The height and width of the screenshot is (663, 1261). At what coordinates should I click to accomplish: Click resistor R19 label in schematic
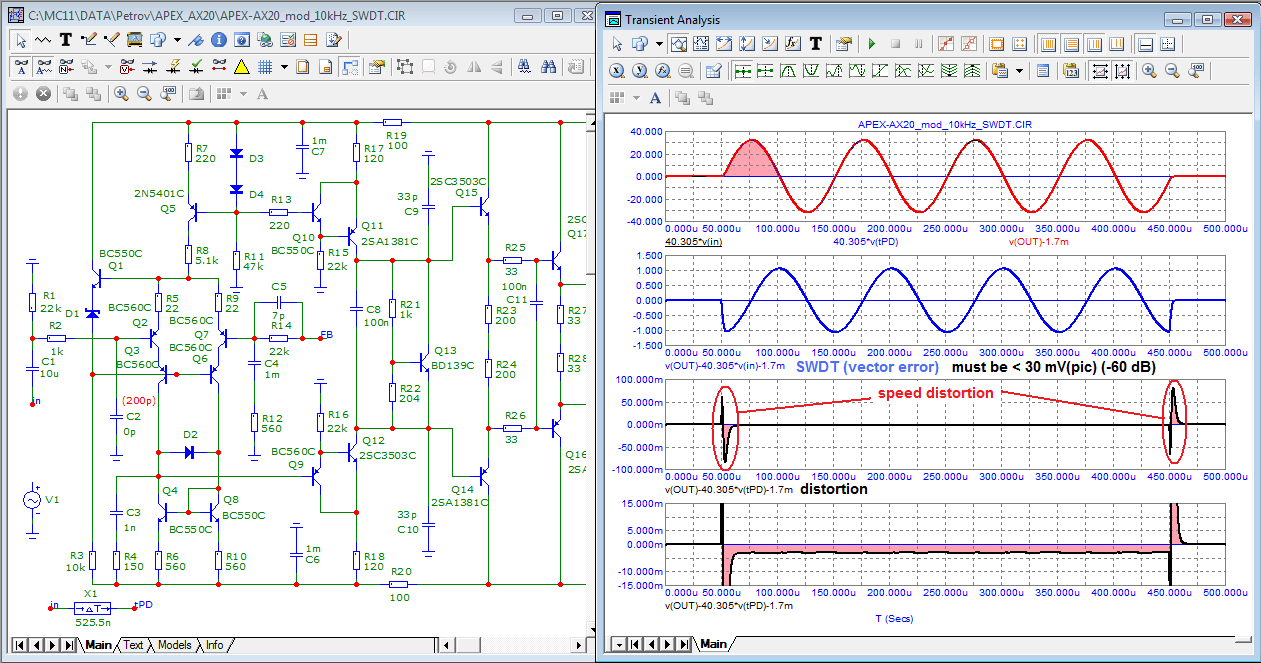click(x=397, y=135)
